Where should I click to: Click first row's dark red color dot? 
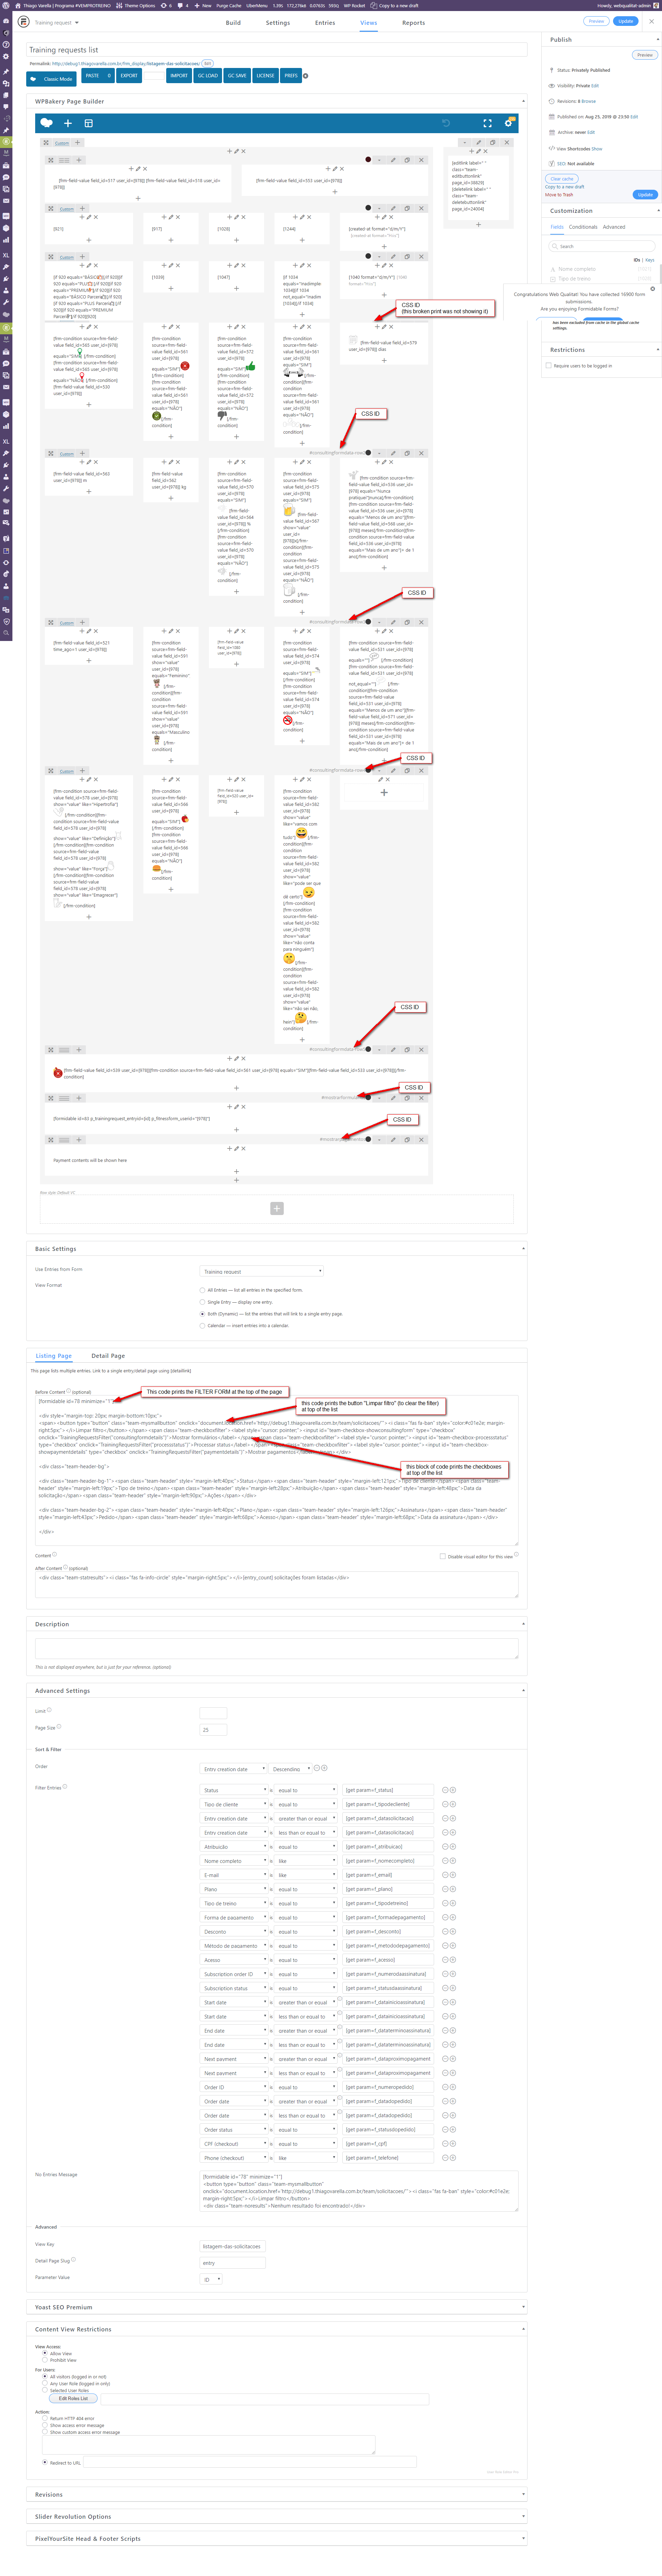pos(368,160)
